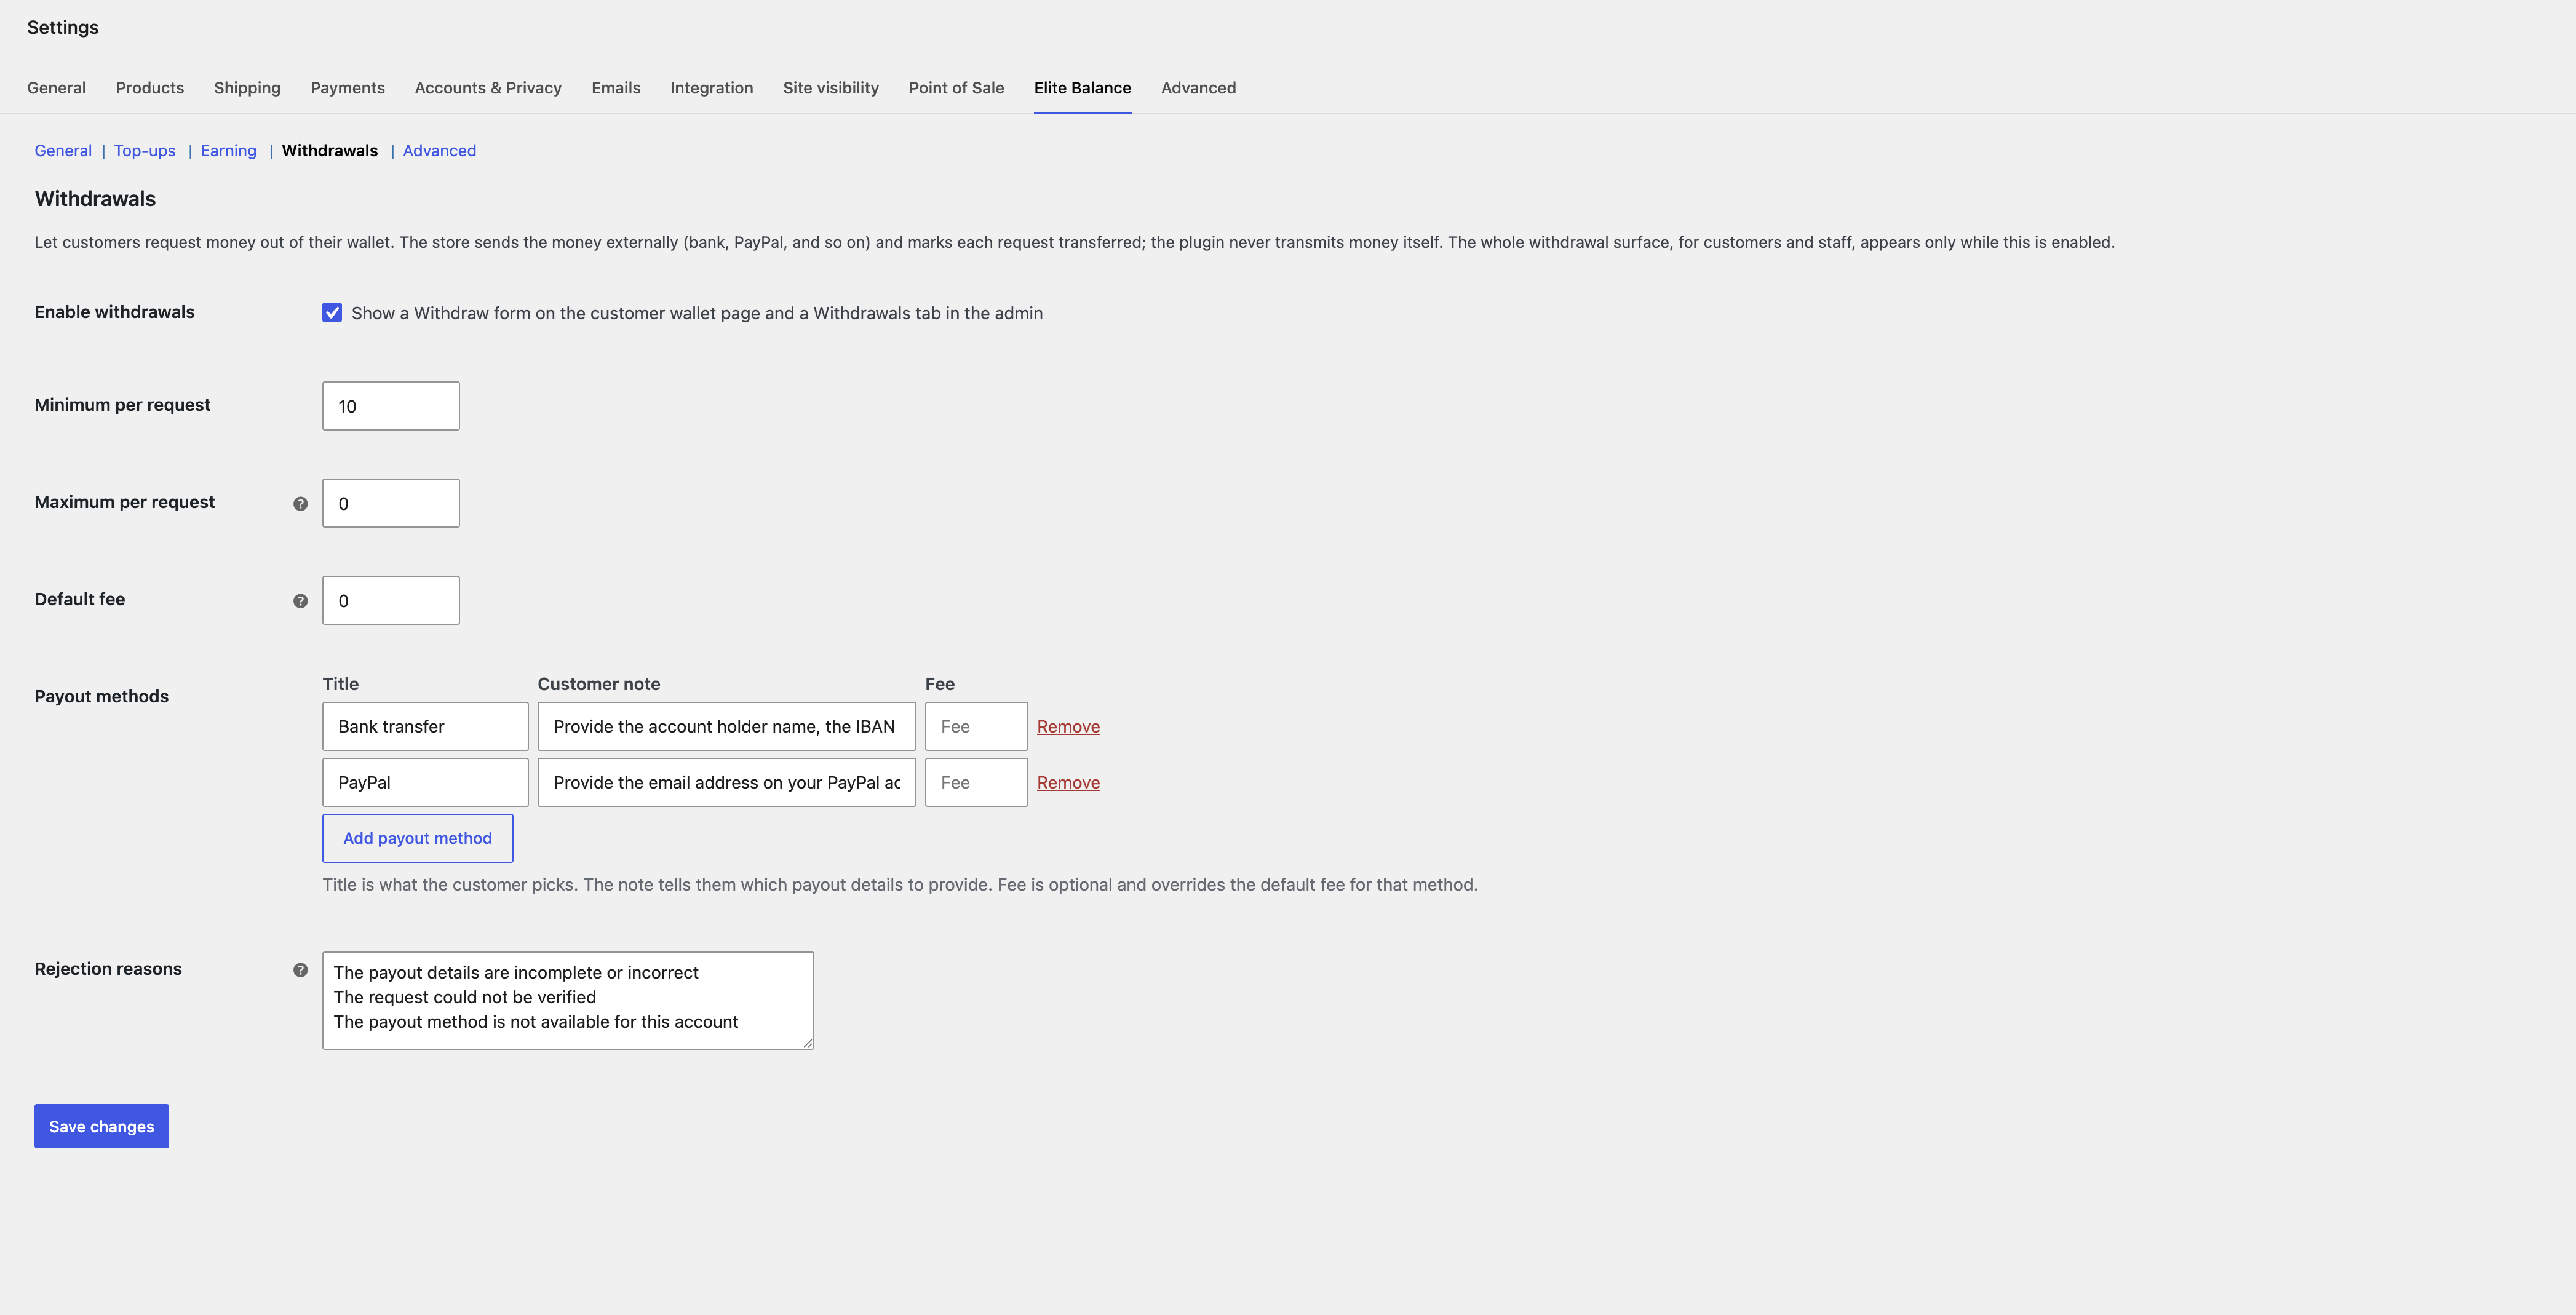Click inside the Rejection reasons textarea
The width and height of the screenshot is (2576, 1315).
click(x=568, y=1000)
